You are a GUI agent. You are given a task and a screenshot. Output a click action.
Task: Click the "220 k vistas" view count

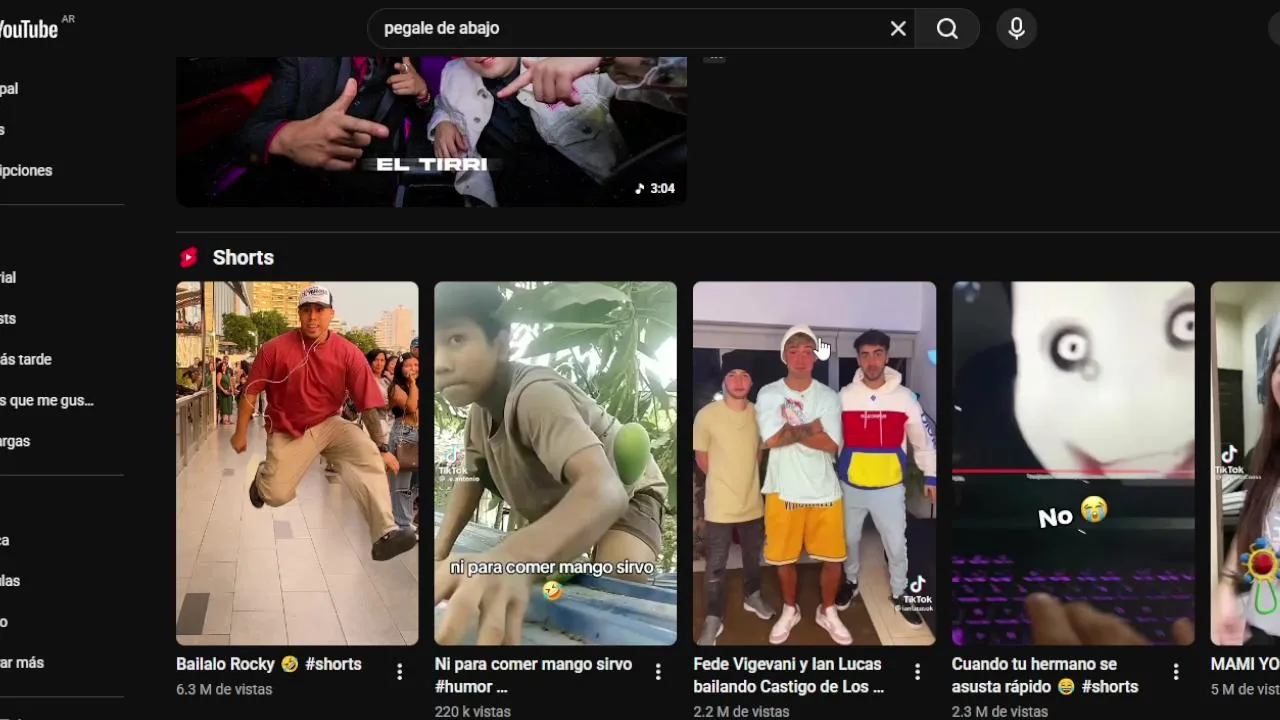473,712
